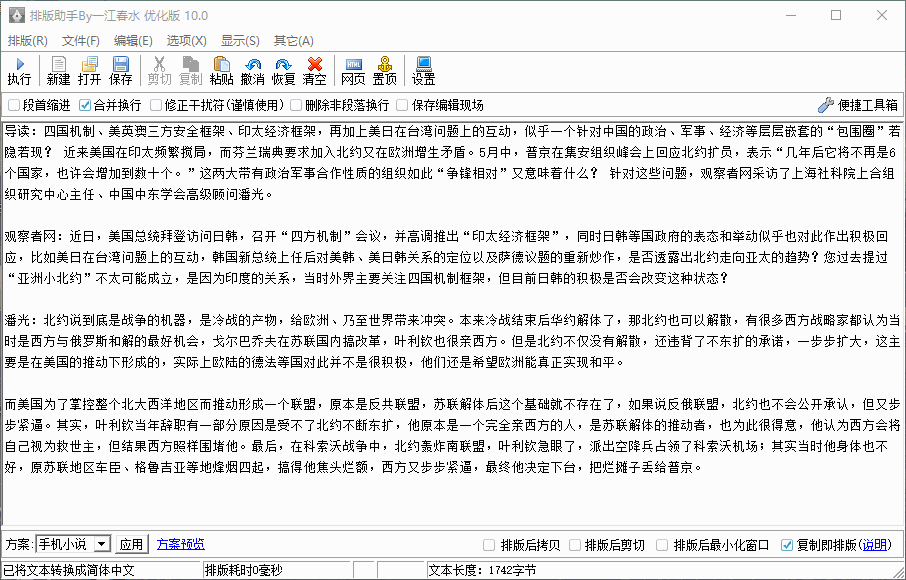Paste text with 粘贴 icon
This screenshot has width=906, height=580.
[221, 71]
